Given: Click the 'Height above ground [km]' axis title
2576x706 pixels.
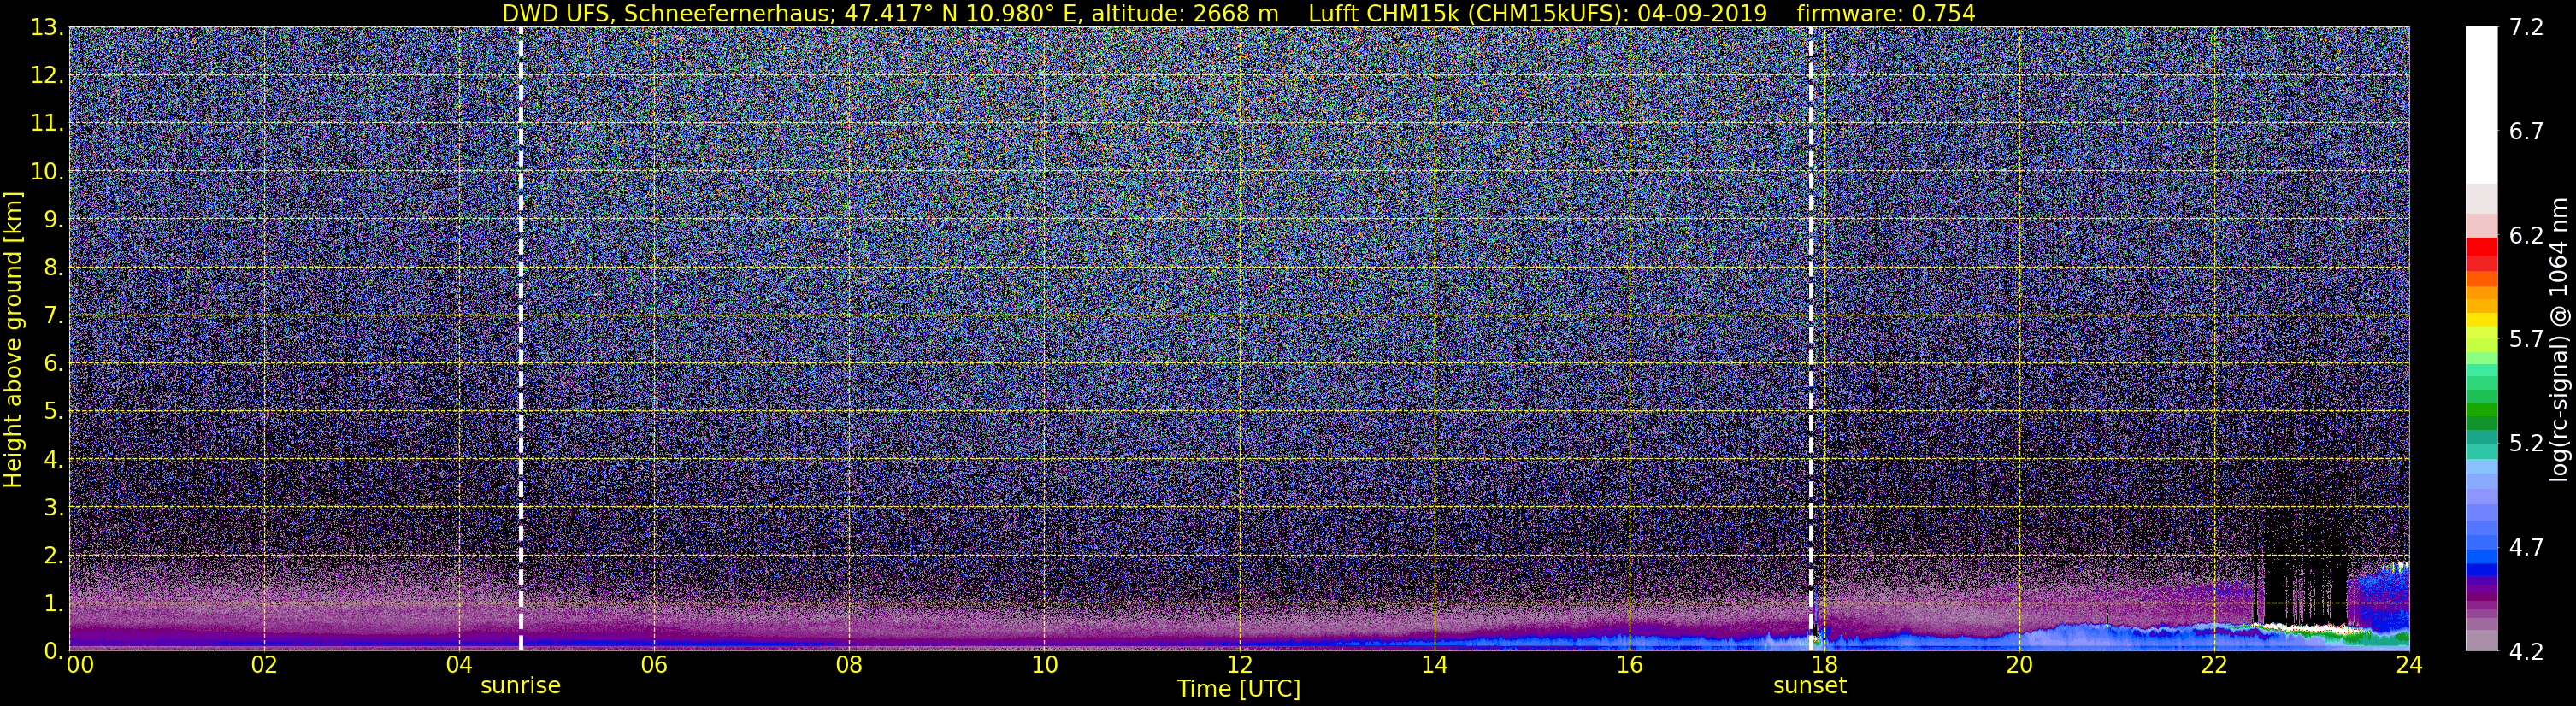Looking at the screenshot, I should 13,339.
